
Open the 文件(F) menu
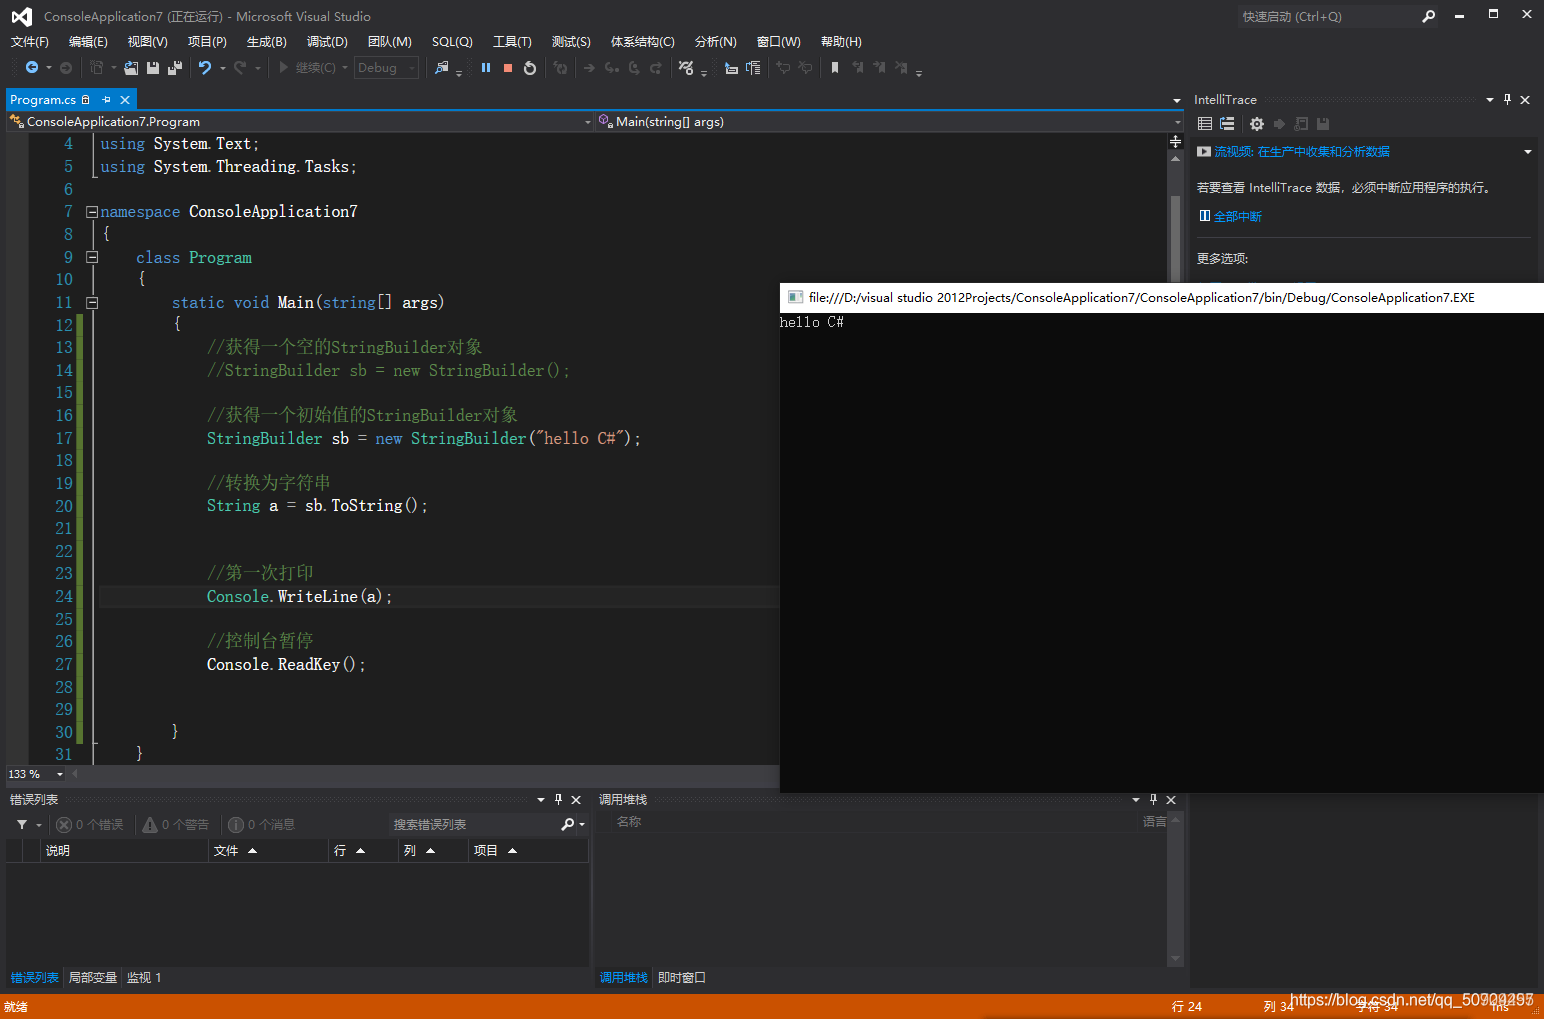click(x=30, y=41)
